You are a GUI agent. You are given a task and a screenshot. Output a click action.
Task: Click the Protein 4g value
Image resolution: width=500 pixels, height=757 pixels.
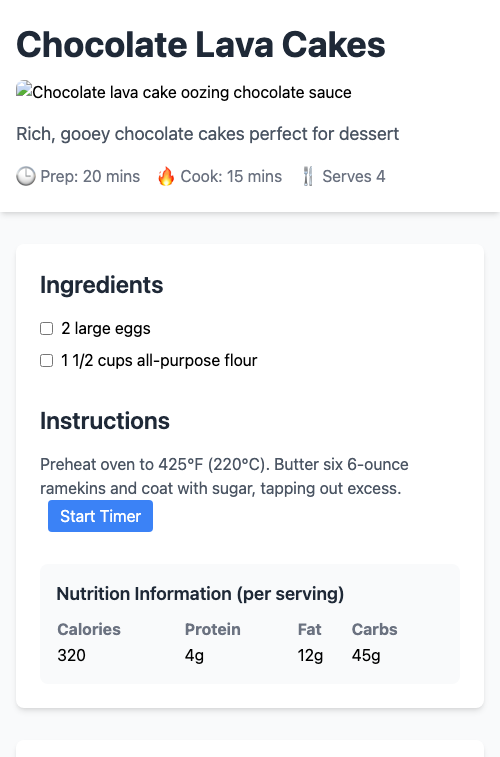[x=194, y=656]
